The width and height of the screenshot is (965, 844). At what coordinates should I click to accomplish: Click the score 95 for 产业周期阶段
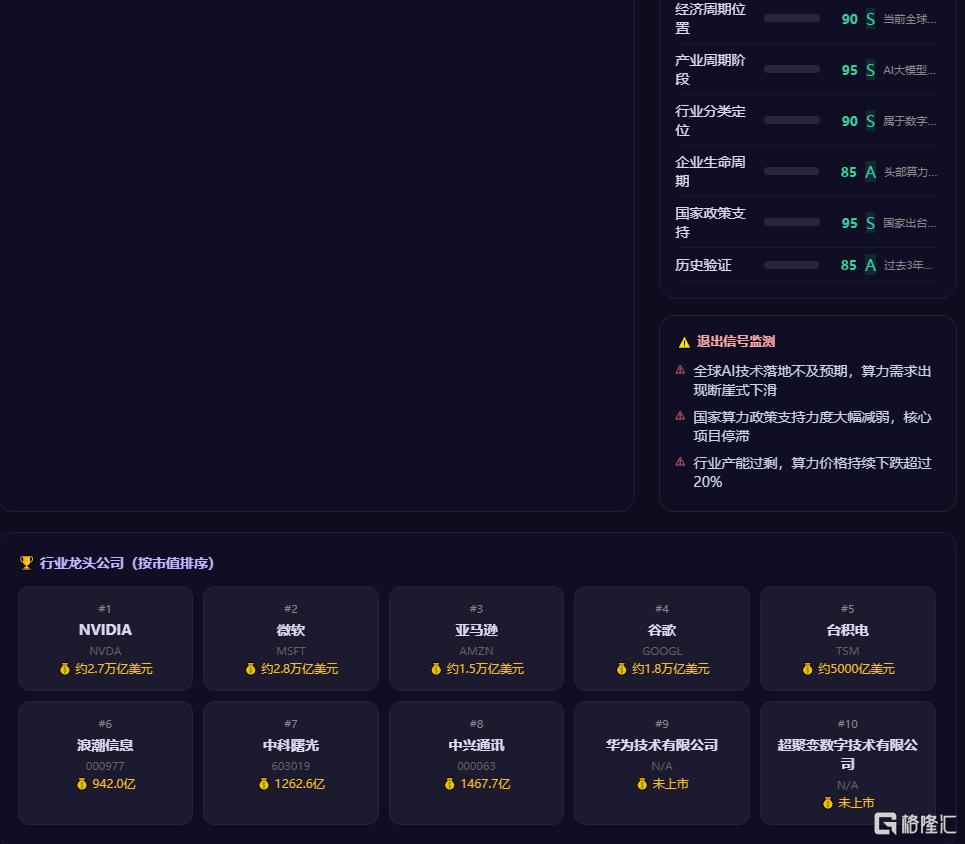(x=849, y=70)
